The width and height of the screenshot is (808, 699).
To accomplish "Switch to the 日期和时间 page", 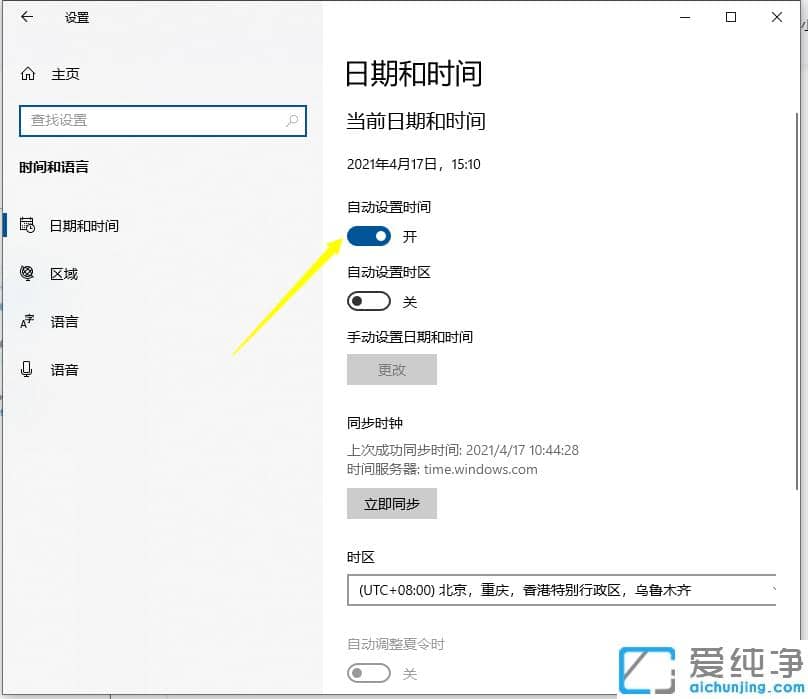I will coord(83,225).
